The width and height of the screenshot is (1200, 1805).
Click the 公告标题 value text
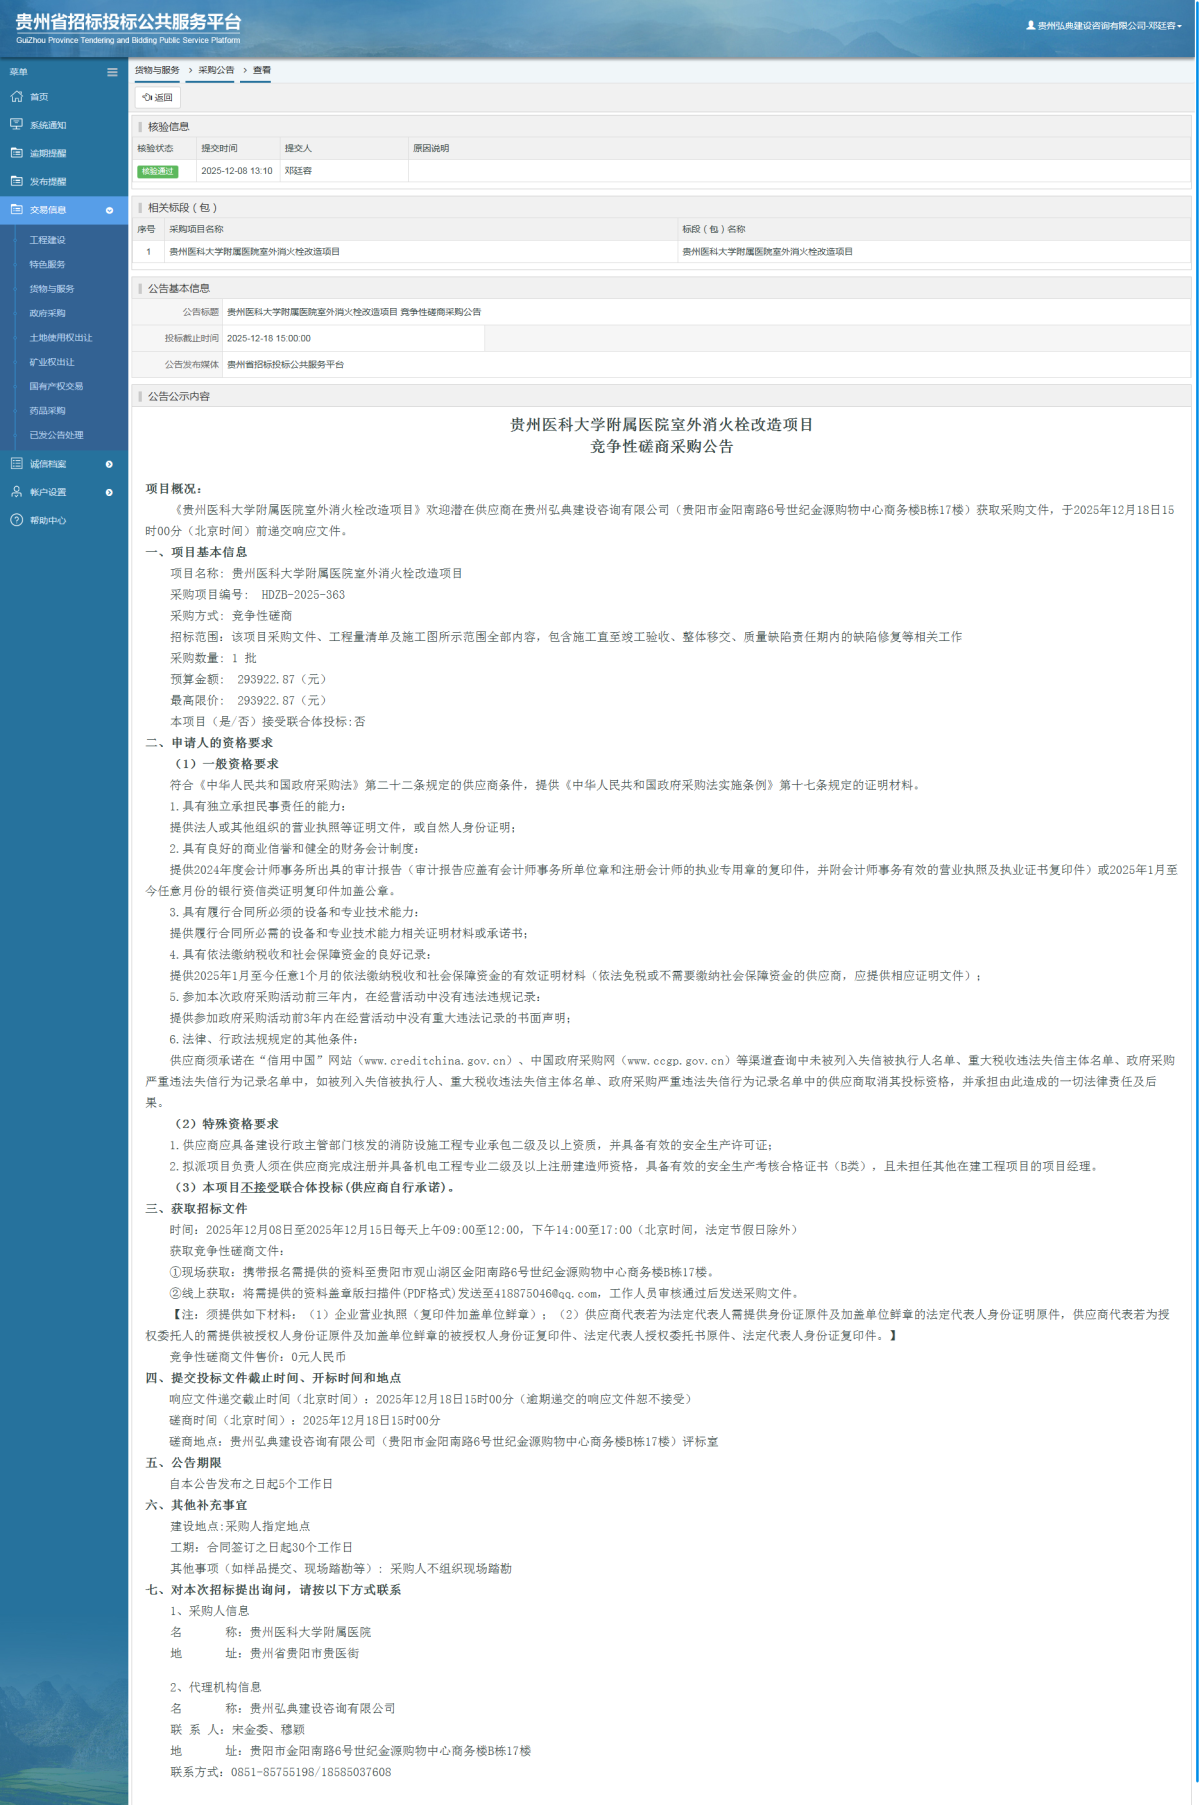pyautogui.click(x=354, y=312)
